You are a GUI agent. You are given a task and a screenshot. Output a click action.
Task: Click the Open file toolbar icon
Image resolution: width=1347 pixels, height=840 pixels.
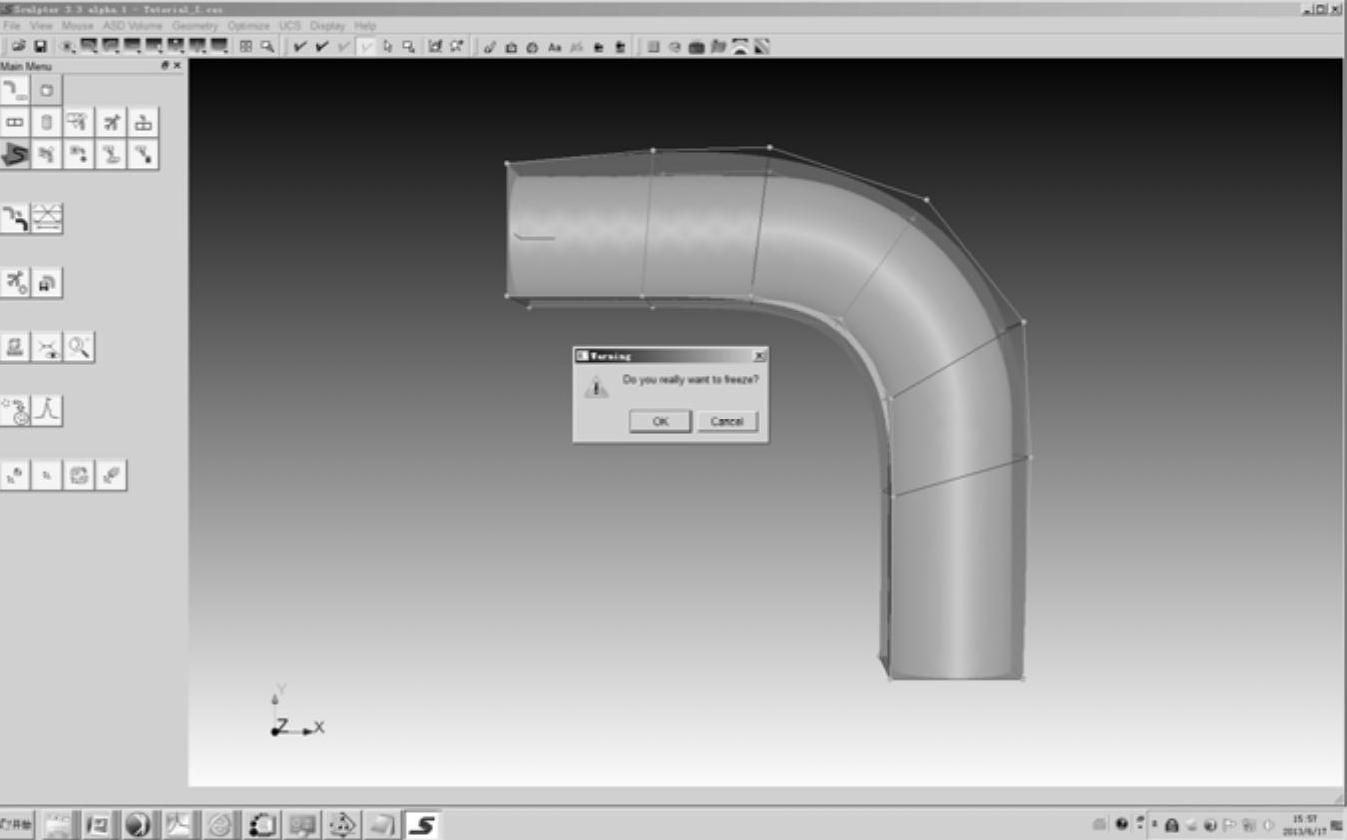[19, 46]
